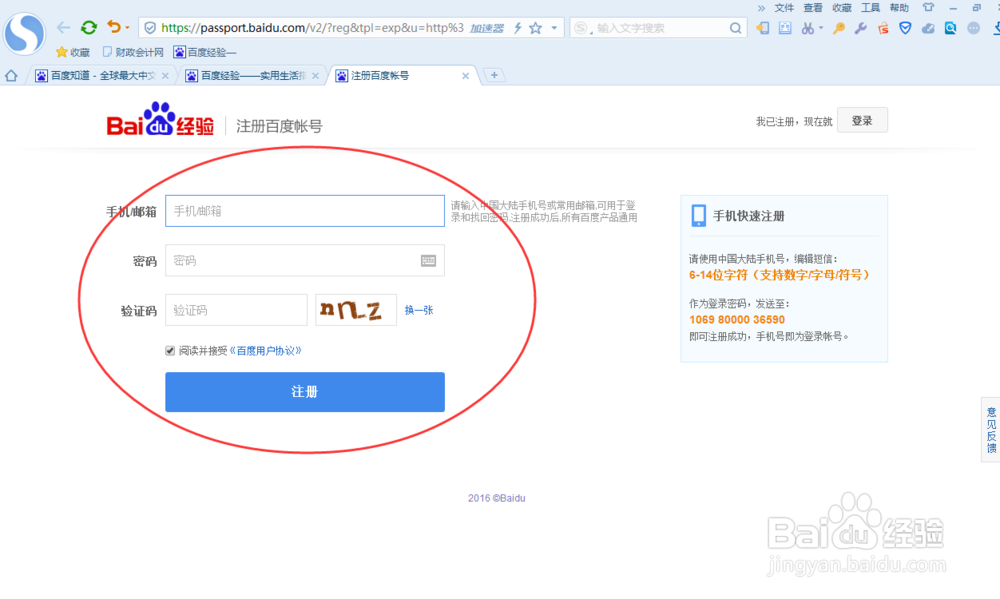Open the 收藏 menu
The image size is (1000, 599).
[842, 8]
